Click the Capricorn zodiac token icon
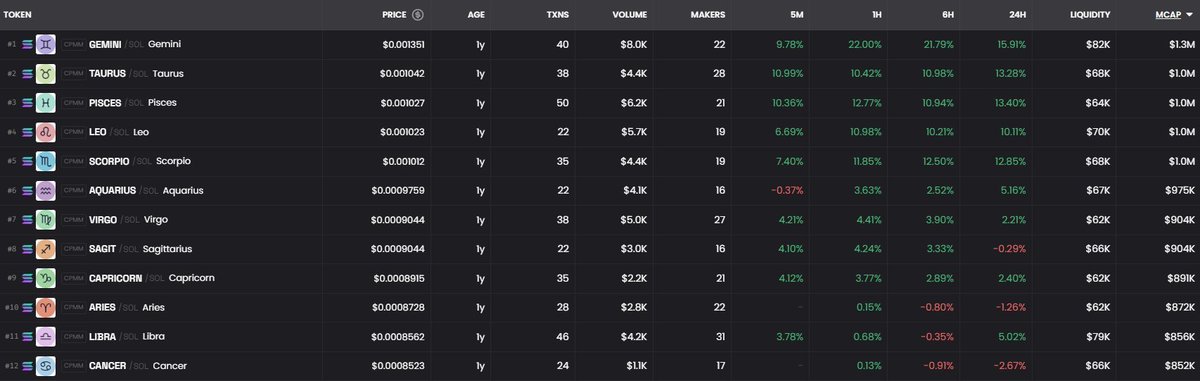This screenshot has width=1200, height=381. (47, 278)
